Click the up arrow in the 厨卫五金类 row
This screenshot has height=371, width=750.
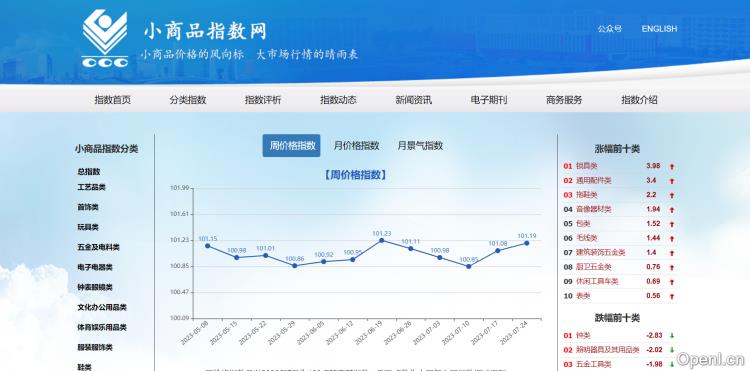672,268
